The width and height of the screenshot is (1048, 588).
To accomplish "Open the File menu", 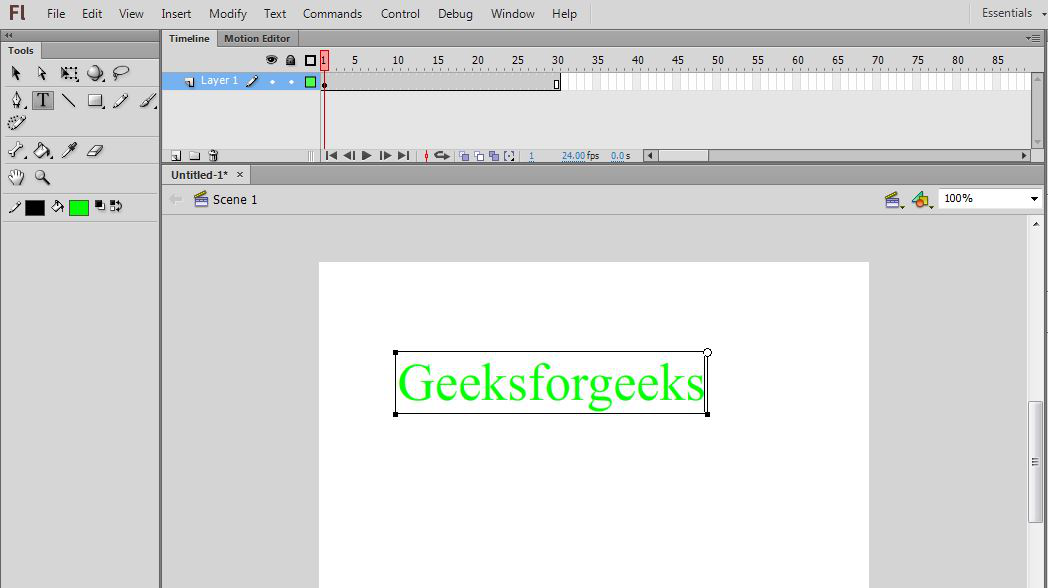I will click(x=56, y=13).
